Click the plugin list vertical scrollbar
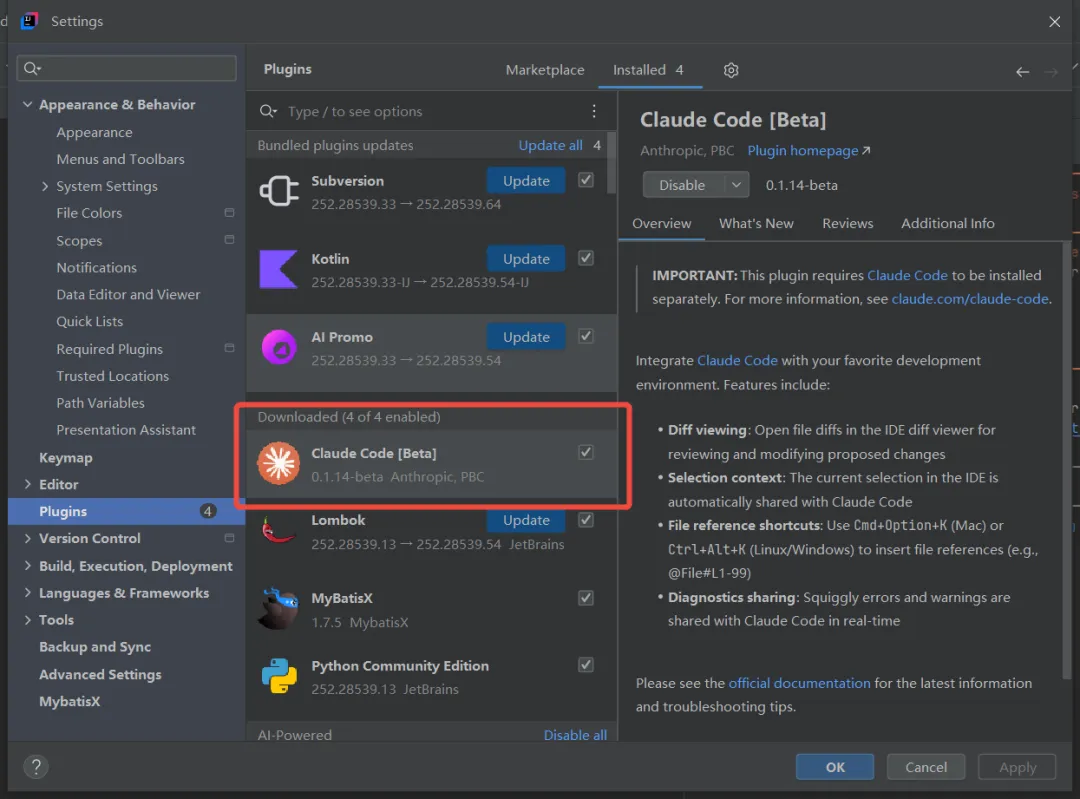The image size is (1080, 799). tap(611, 164)
